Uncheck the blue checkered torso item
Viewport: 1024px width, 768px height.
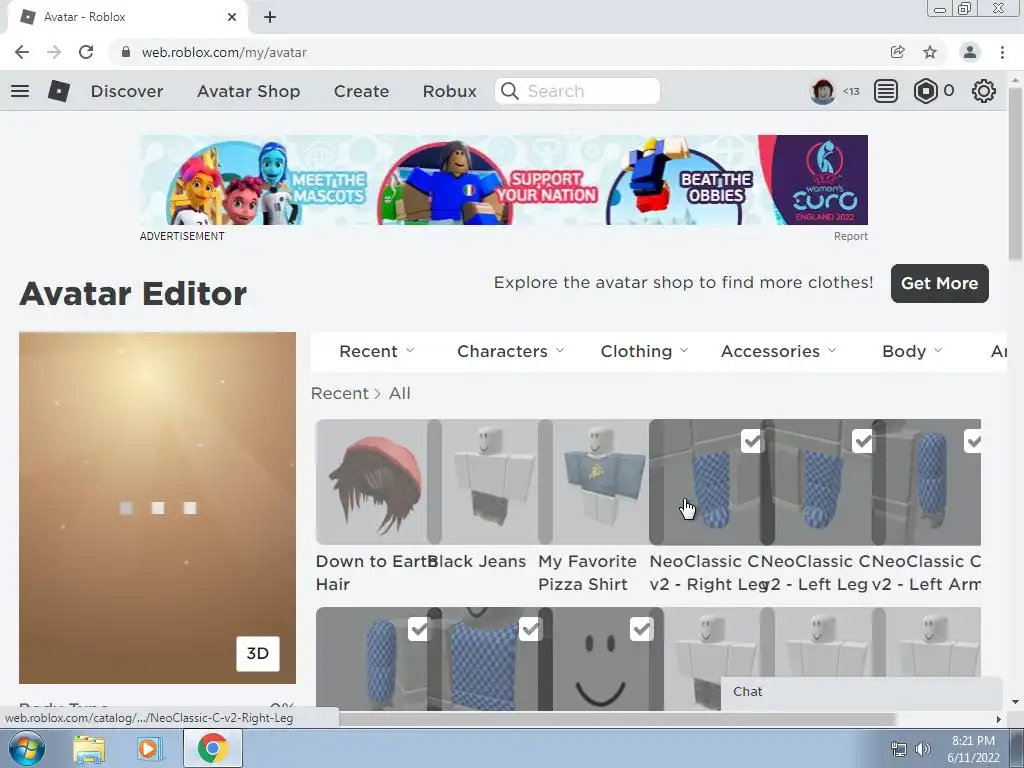point(530,629)
